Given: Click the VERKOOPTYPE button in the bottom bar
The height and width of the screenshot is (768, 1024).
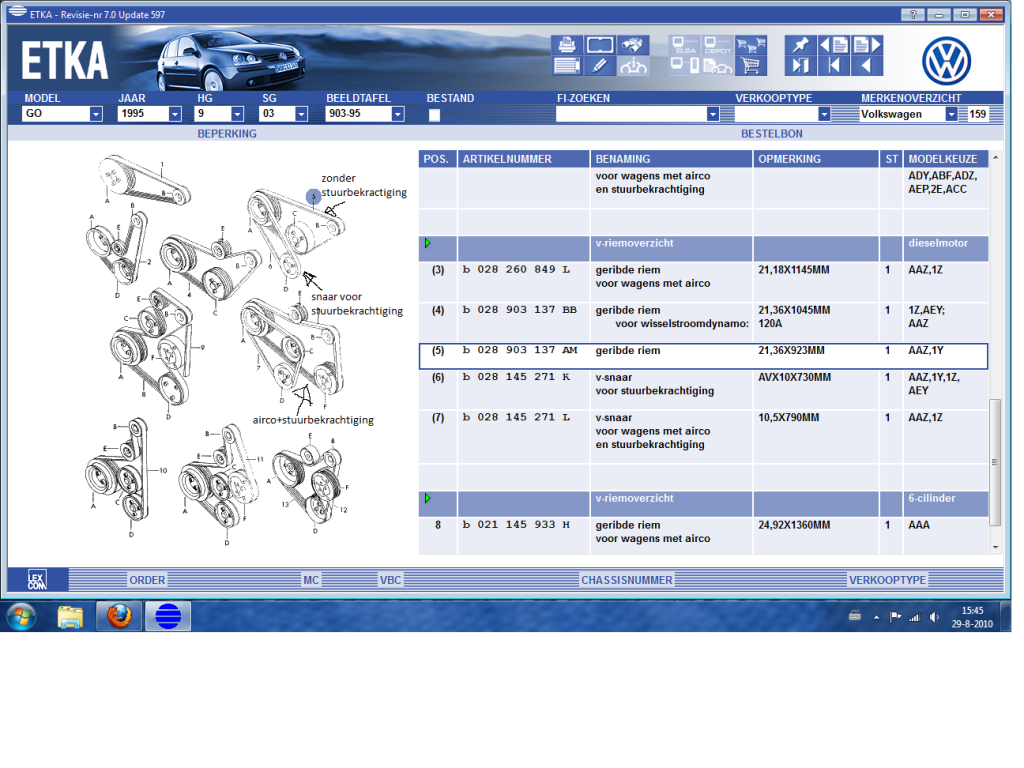Looking at the screenshot, I should (888, 580).
